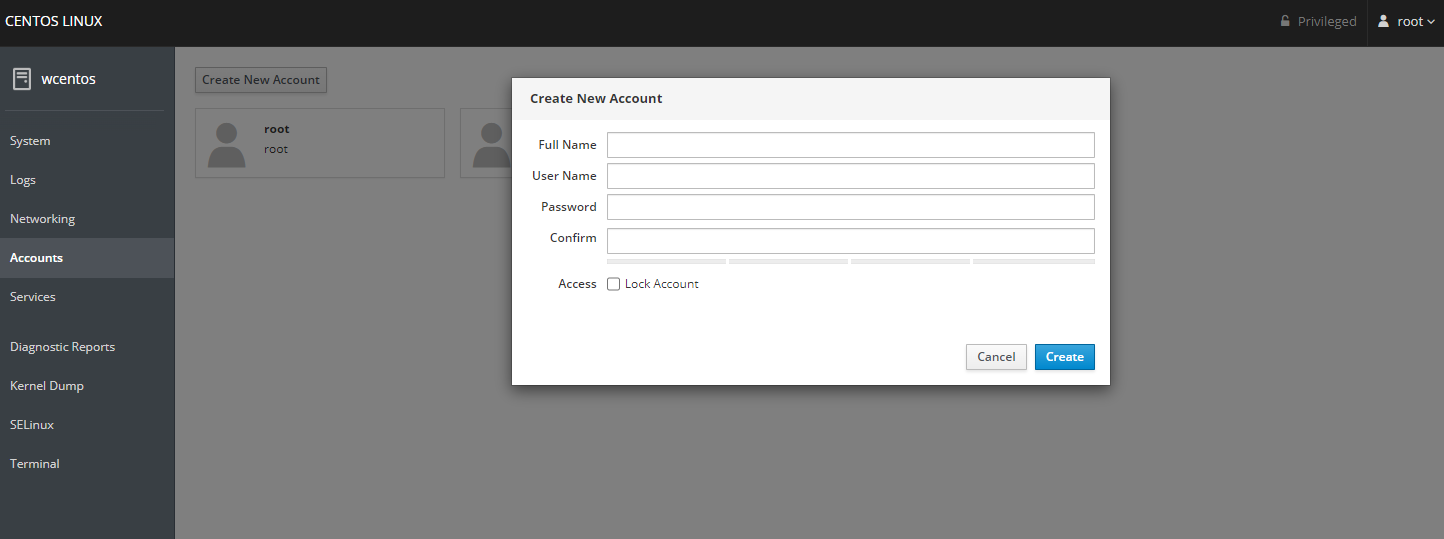Viewport: 1444px width, 539px height.
Task: Click into the Password input field
Action: [851, 207]
